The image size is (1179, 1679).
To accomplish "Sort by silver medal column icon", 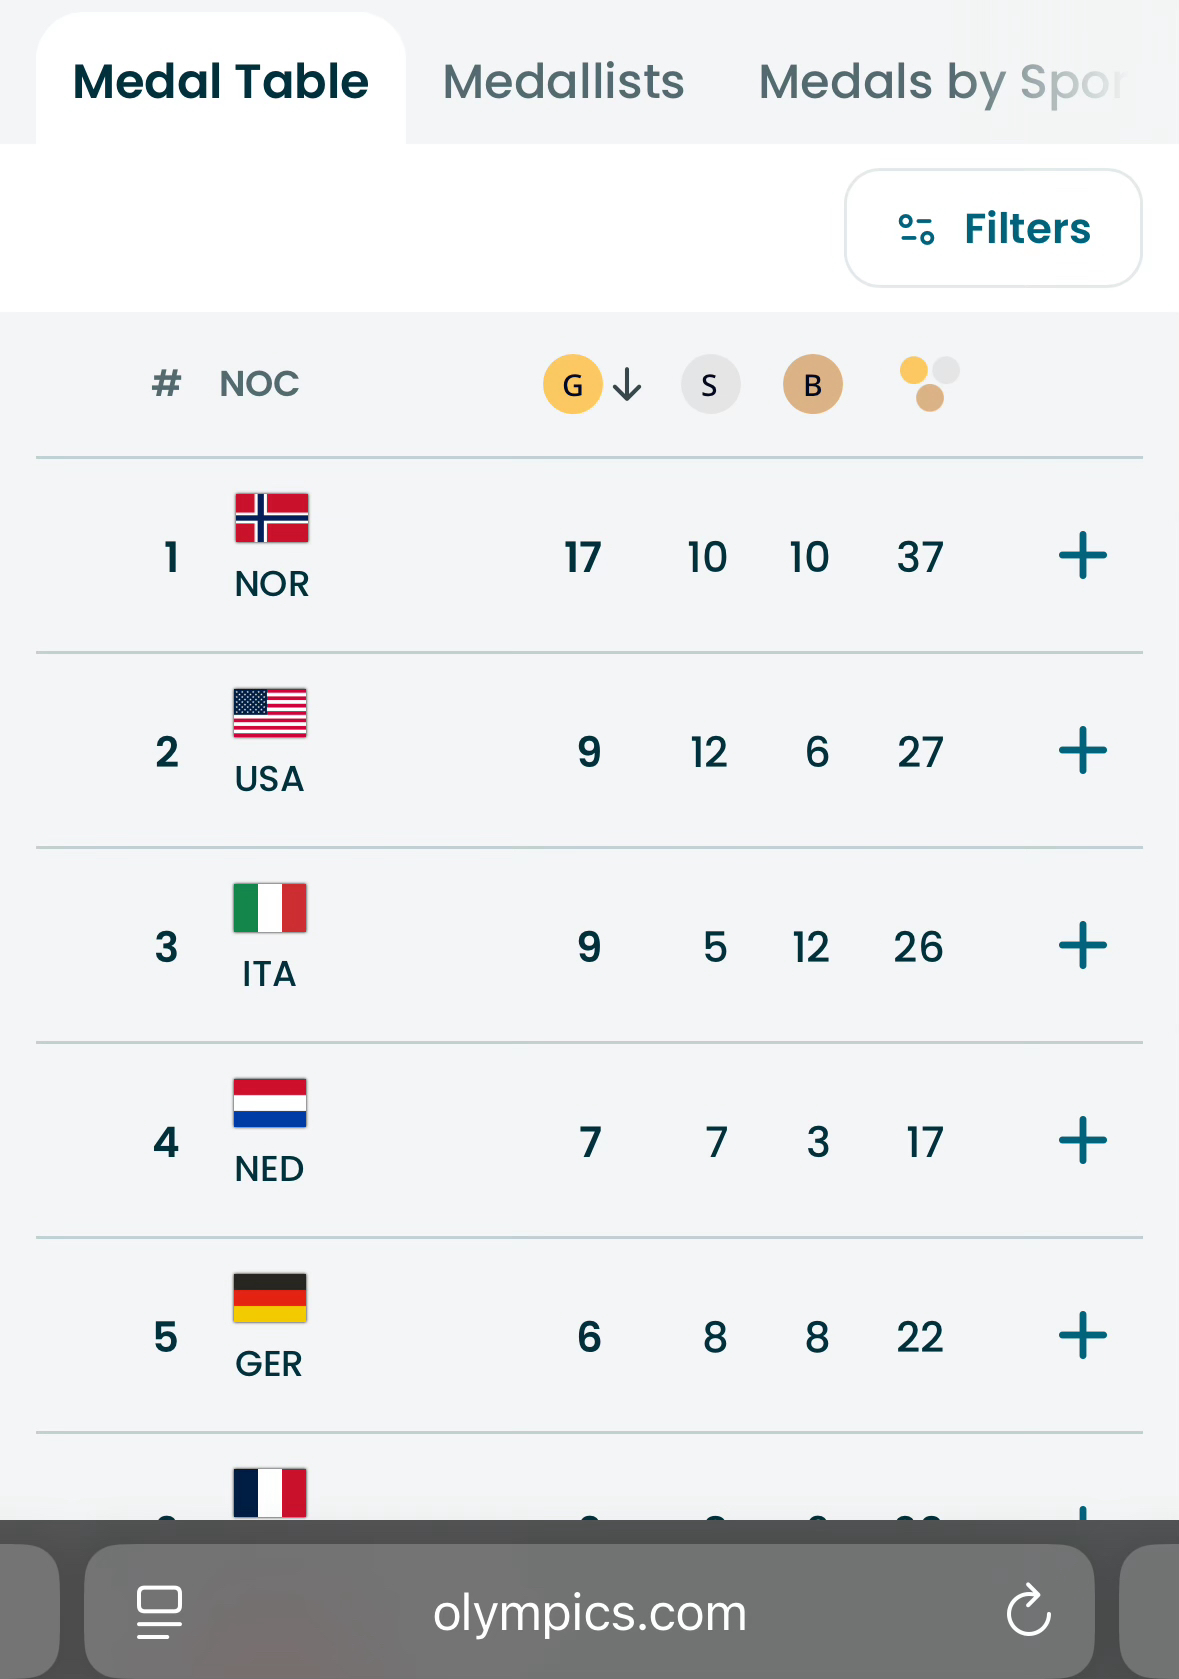I will pyautogui.click(x=710, y=384).
